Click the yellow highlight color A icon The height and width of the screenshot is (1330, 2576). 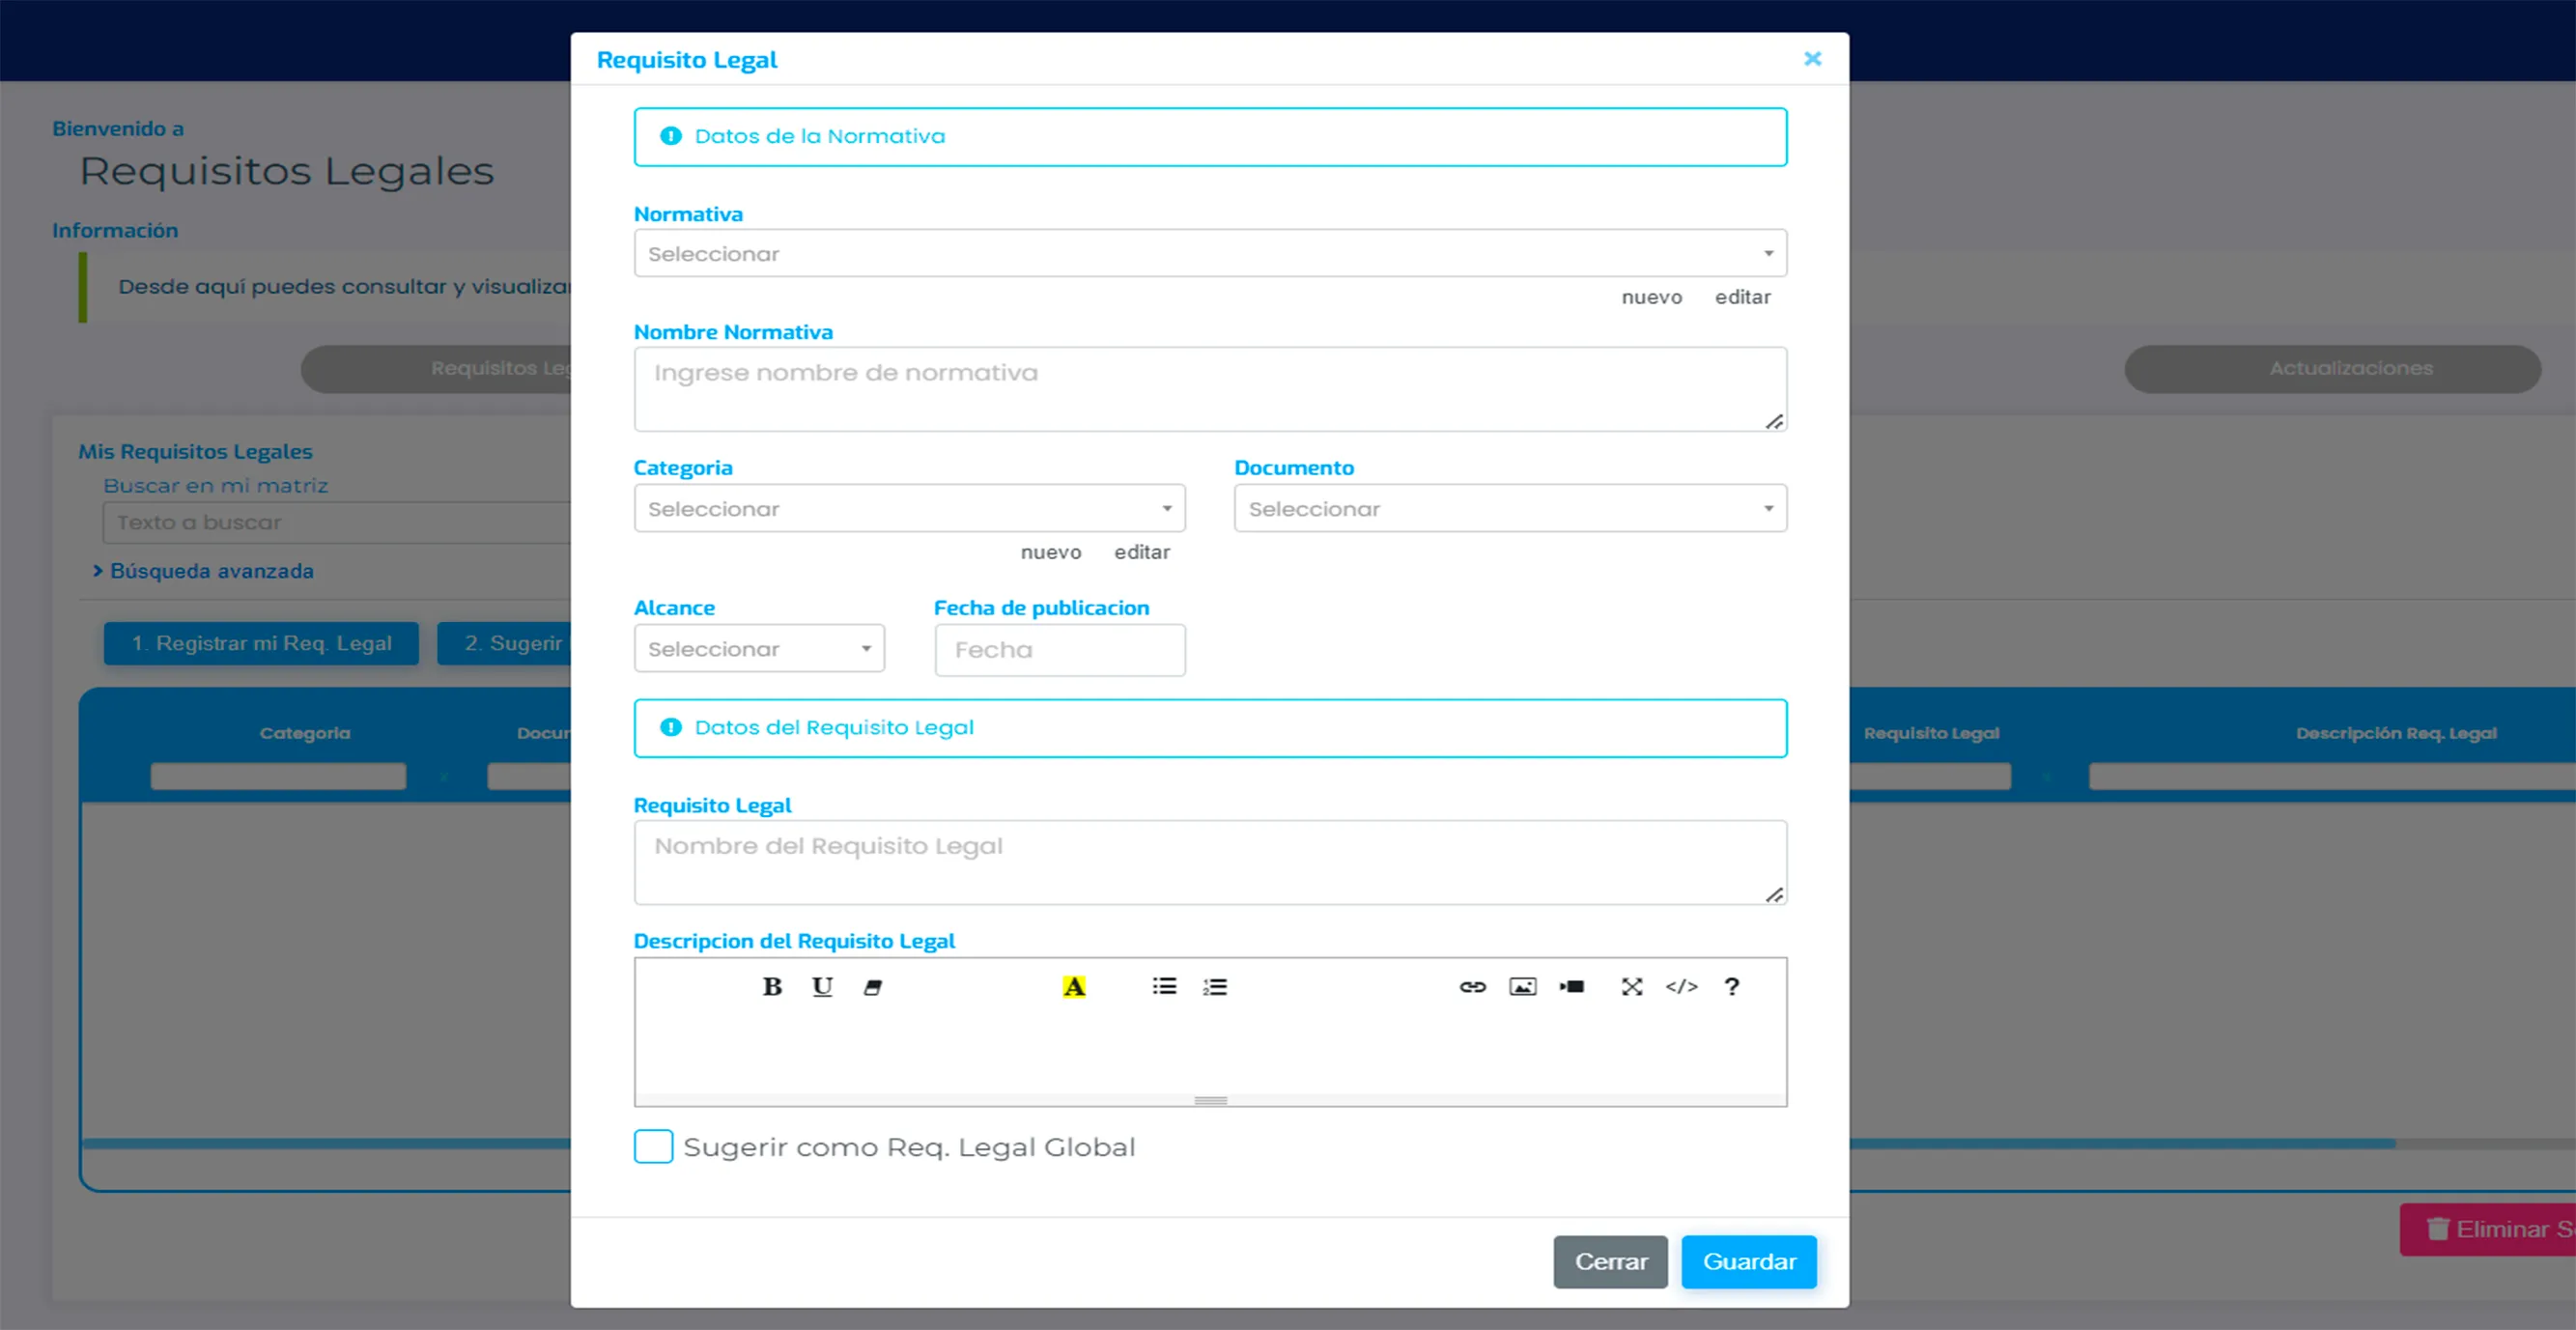point(1074,987)
